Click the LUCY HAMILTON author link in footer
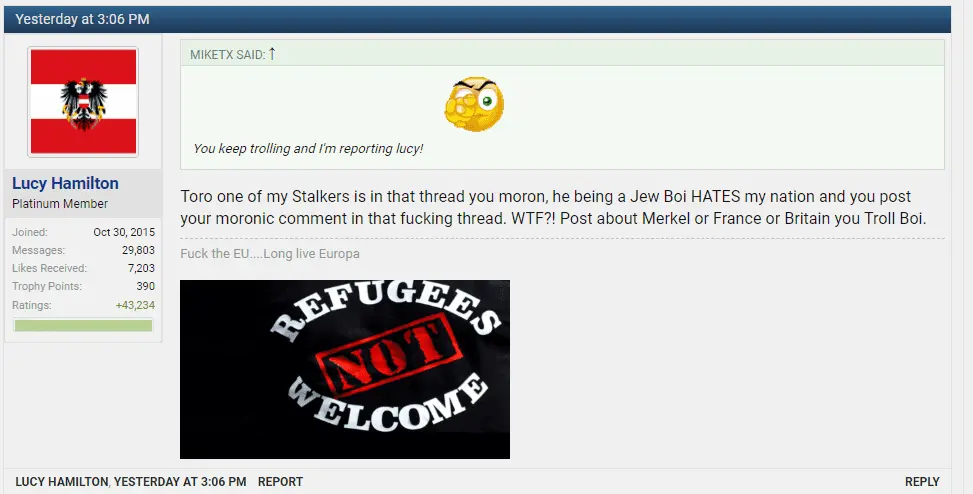The image size is (973, 494). (61, 482)
